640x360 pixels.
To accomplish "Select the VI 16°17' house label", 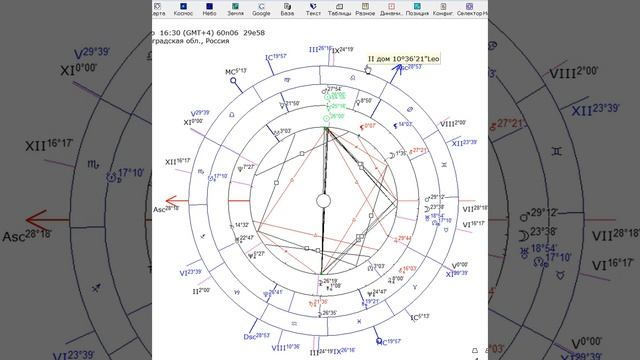I will coord(474,224).
